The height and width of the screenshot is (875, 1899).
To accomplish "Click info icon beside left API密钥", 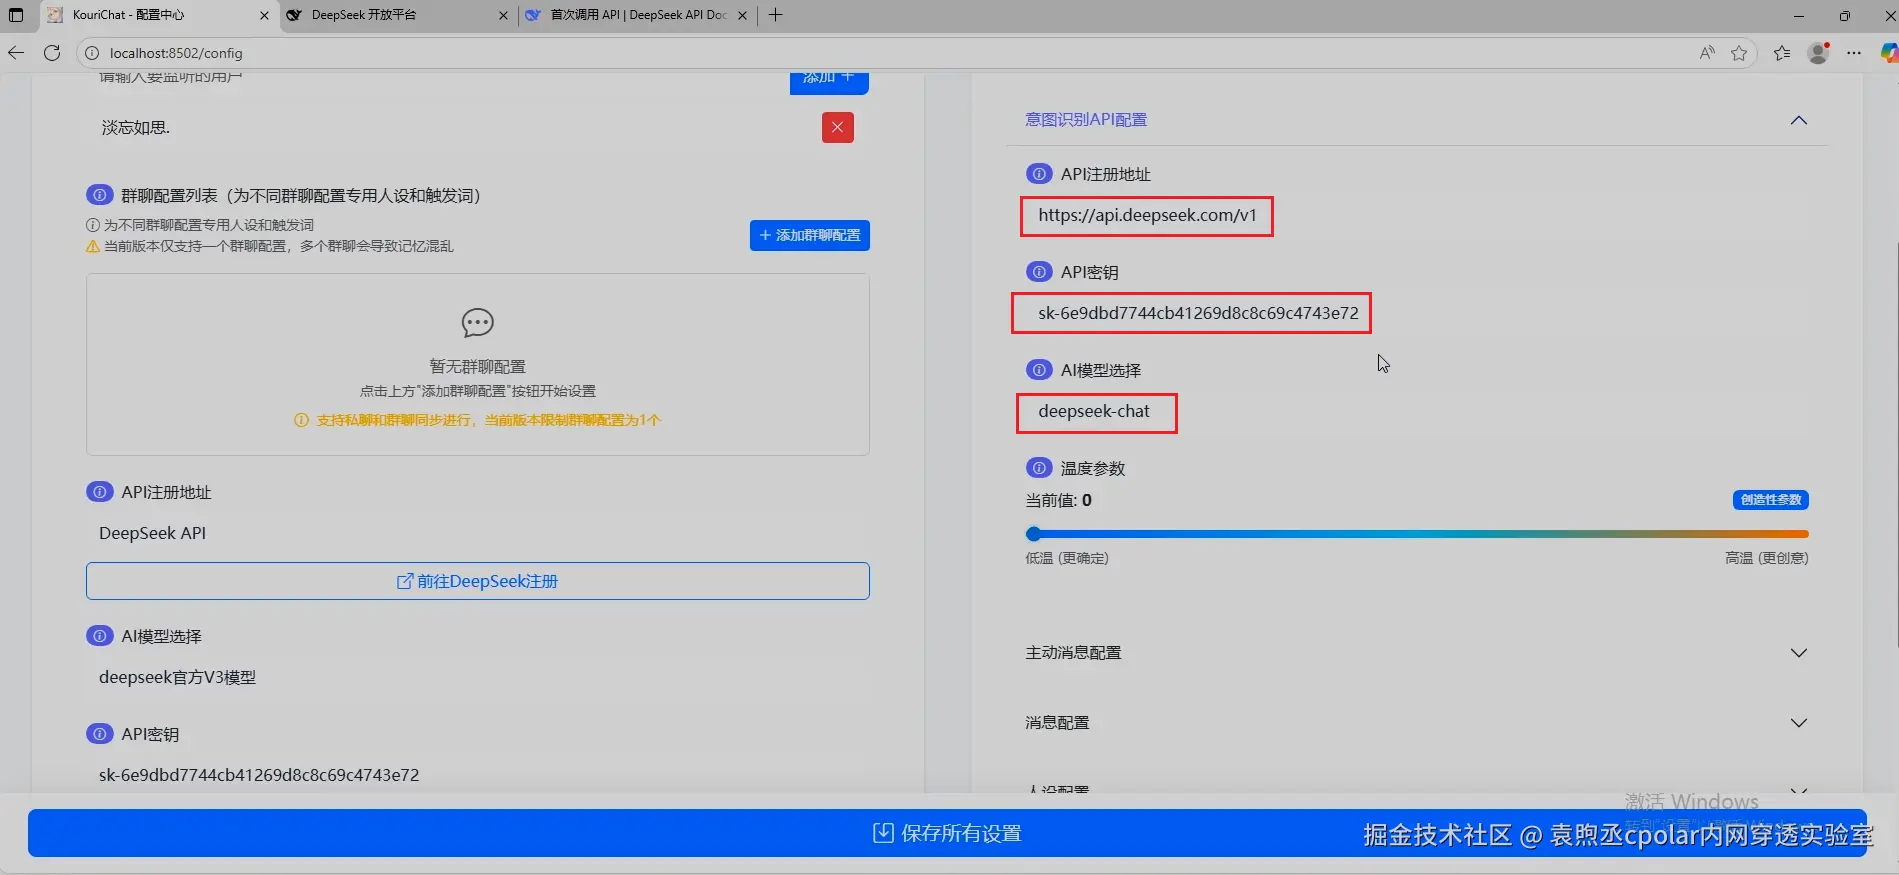I will pyautogui.click(x=99, y=734).
